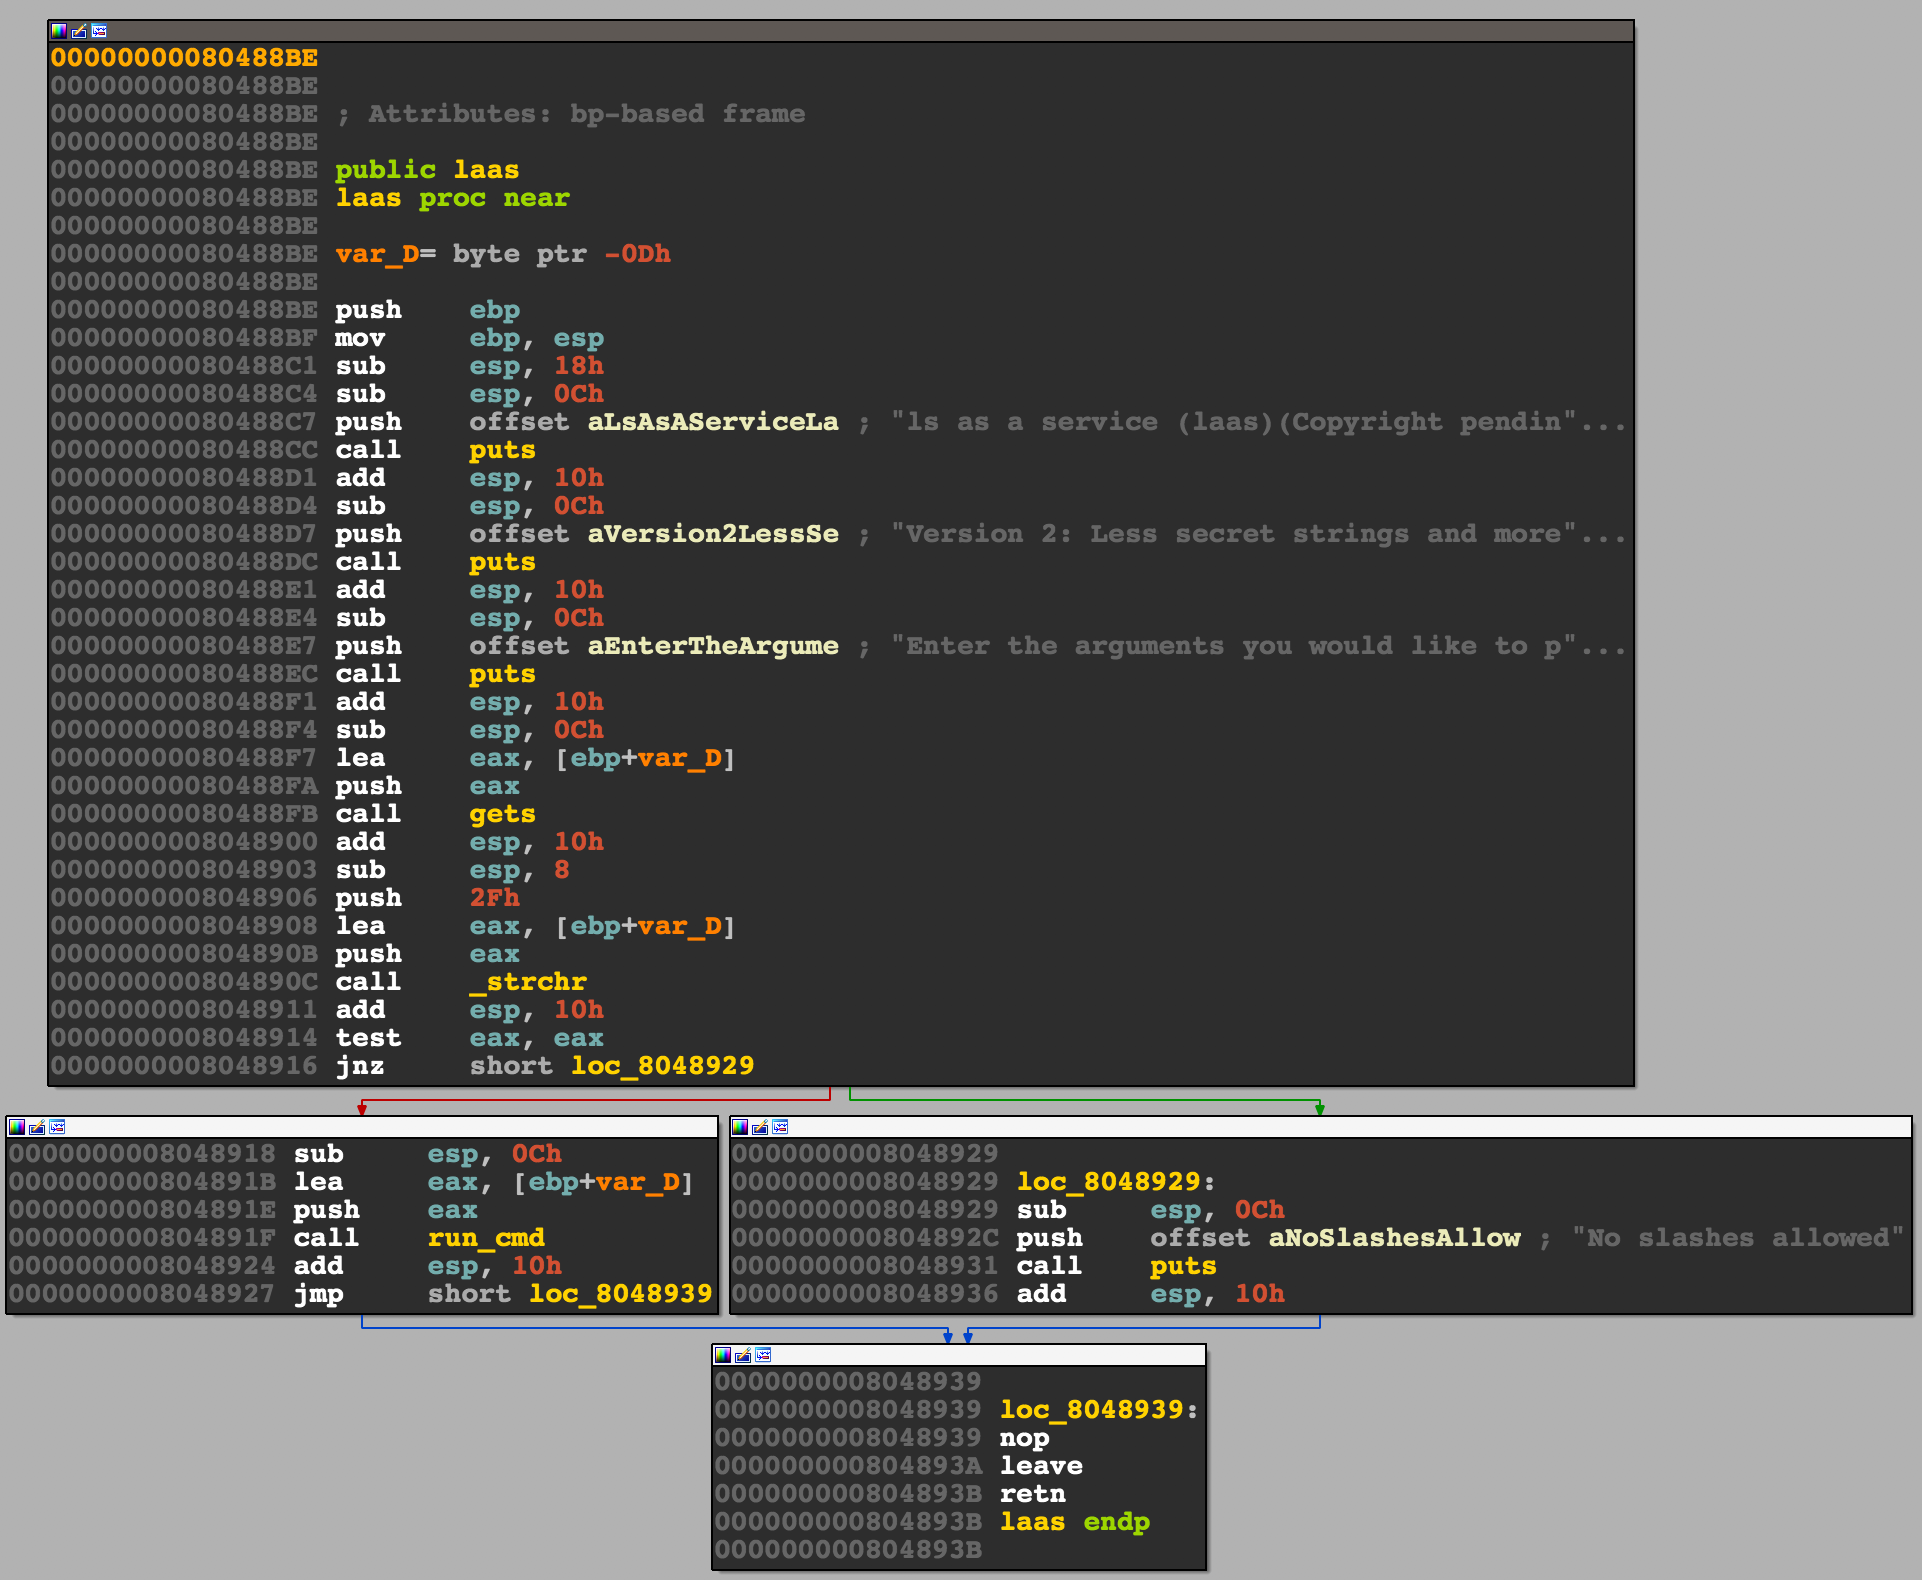
Task: Click the 'No slashes allowed' string comment
Action: point(1738,1238)
